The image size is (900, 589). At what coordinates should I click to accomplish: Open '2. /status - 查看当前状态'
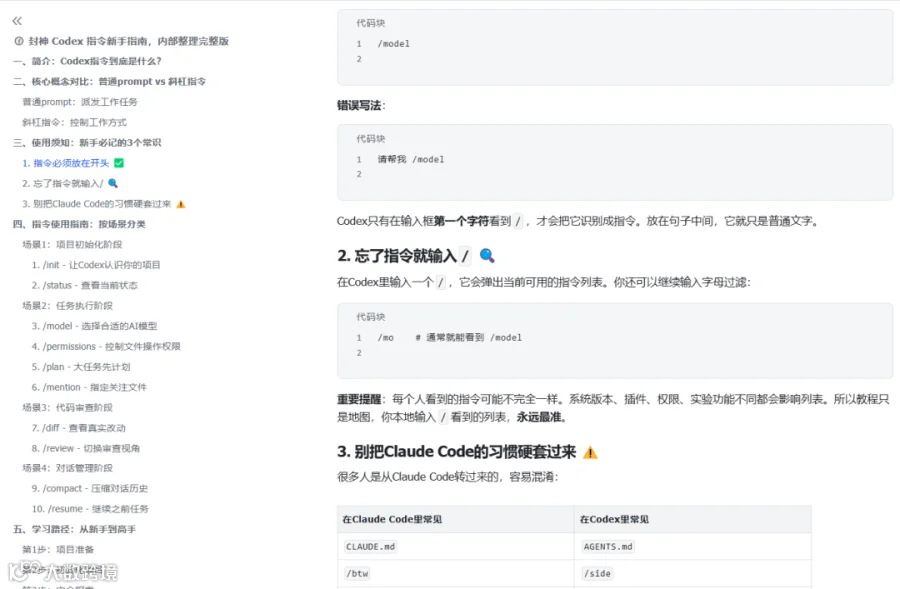coord(84,285)
